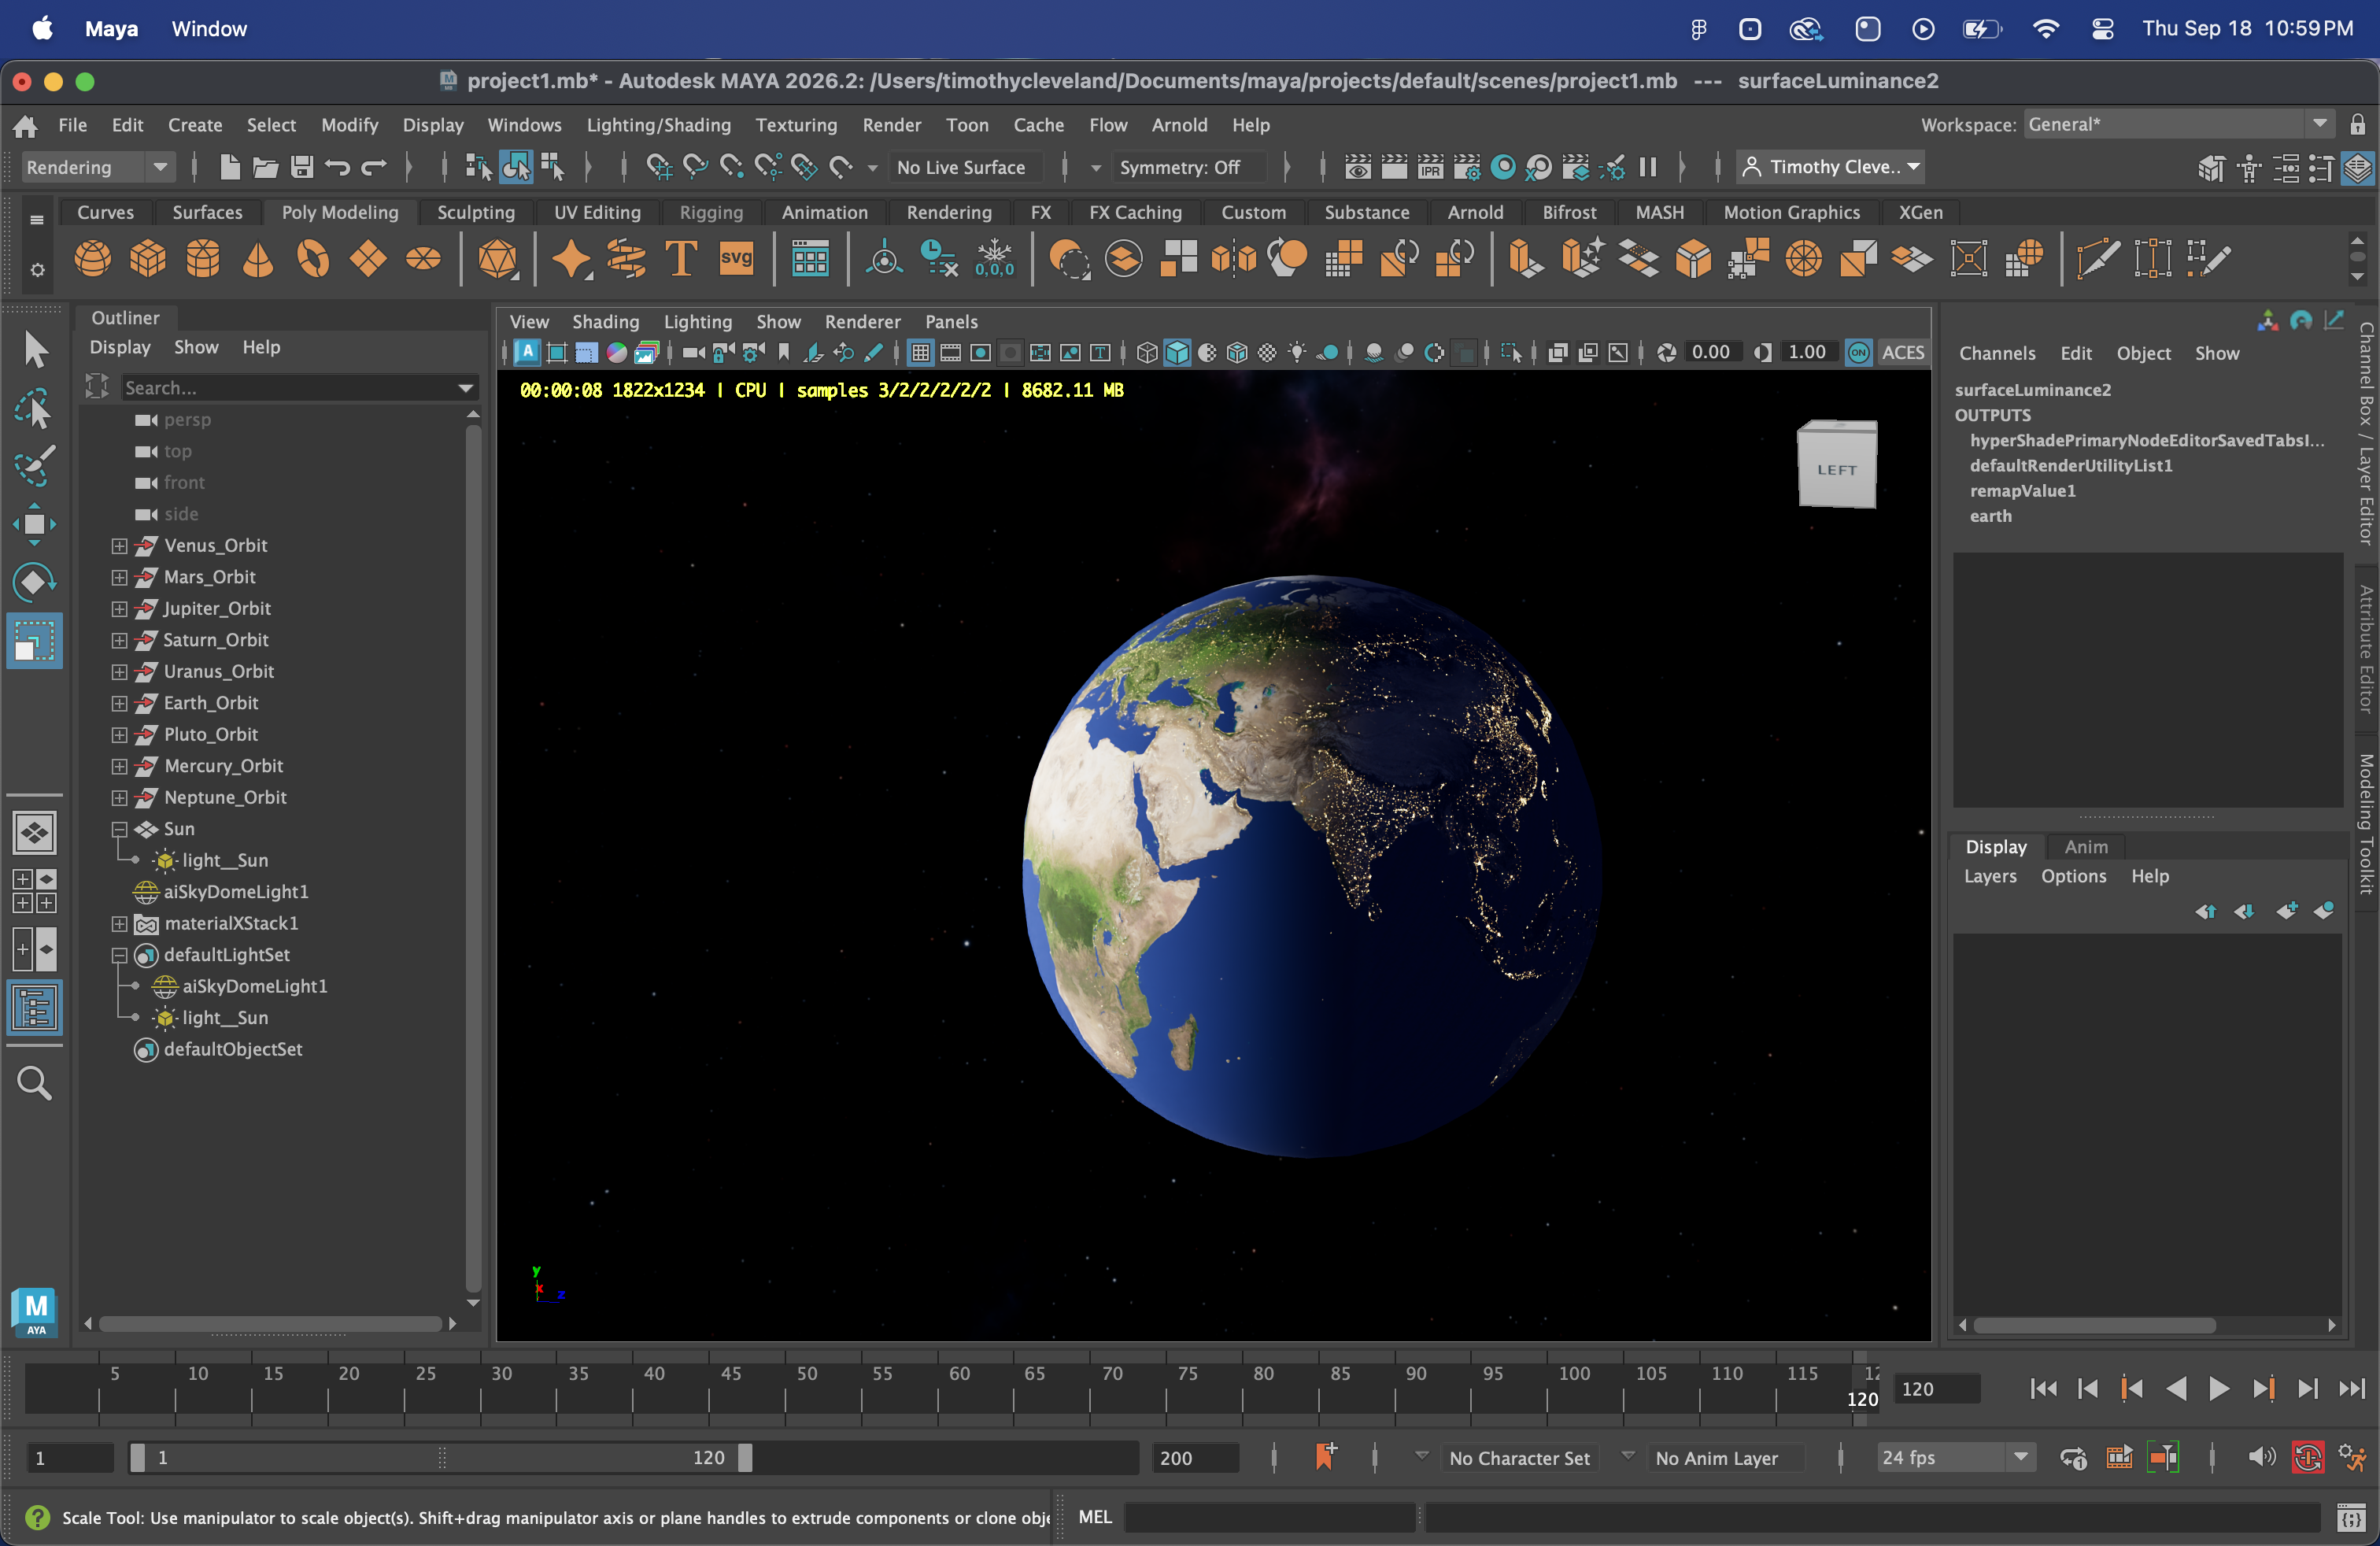Image resolution: width=2380 pixels, height=1546 pixels.
Task: Click the save scene icon
Action: click(x=301, y=167)
